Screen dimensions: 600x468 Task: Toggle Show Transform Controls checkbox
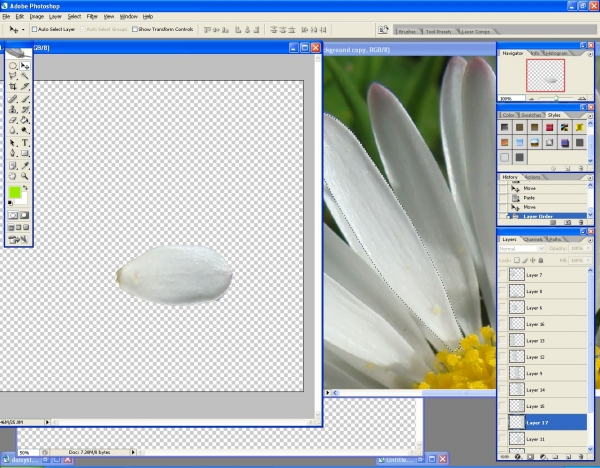point(135,29)
